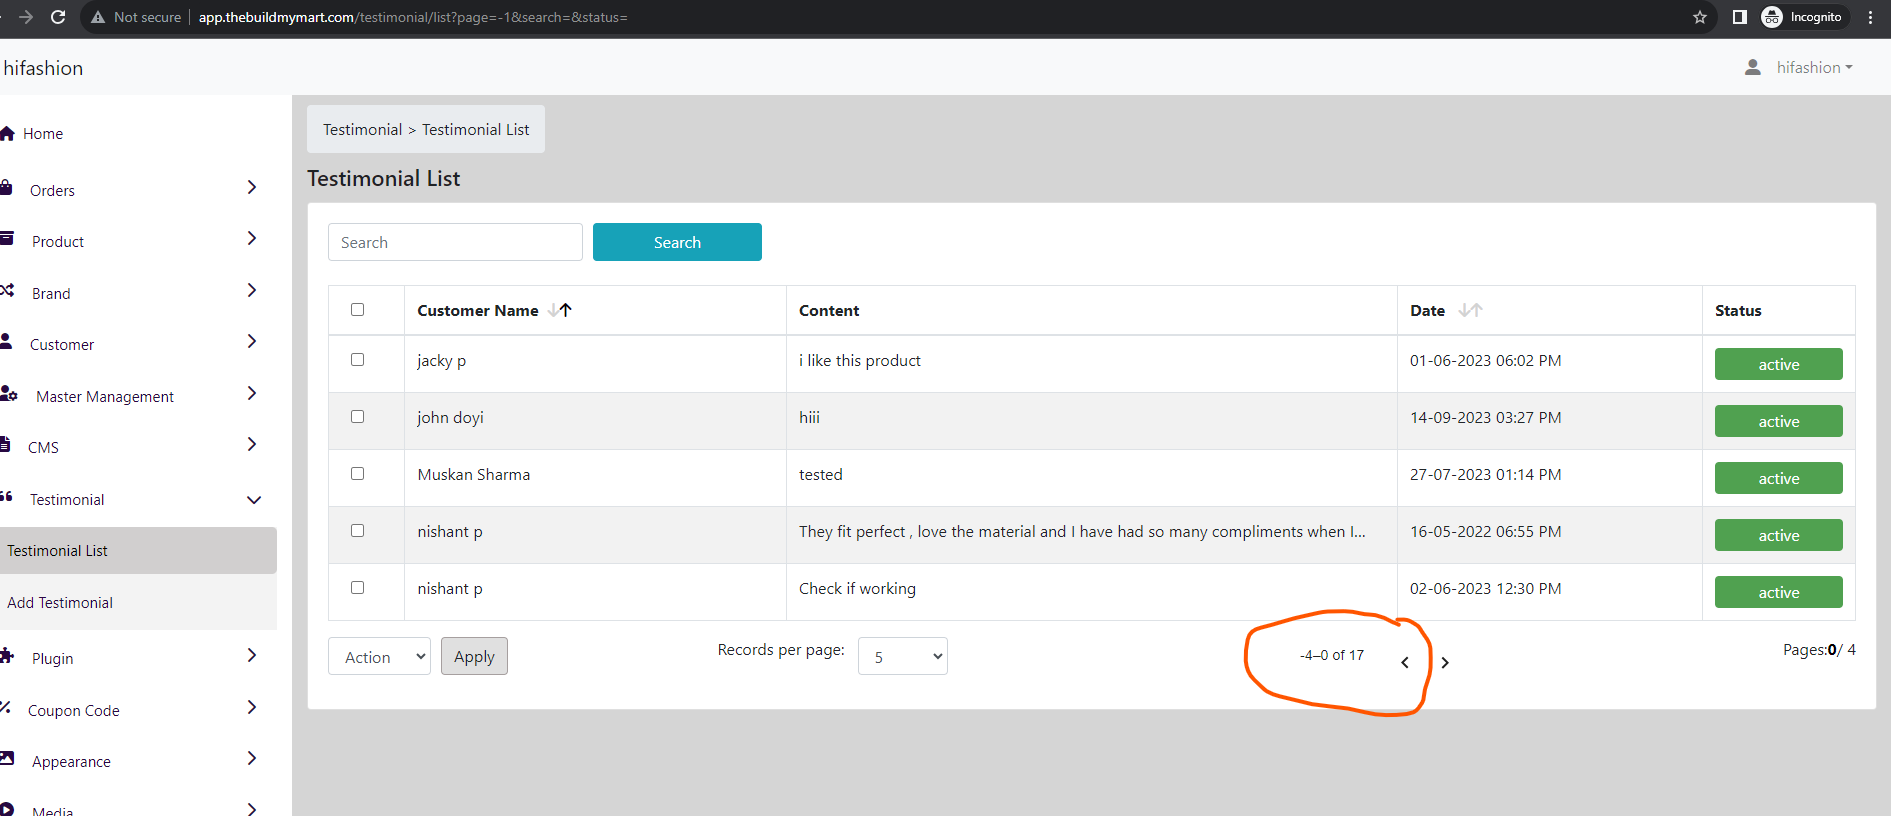The image size is (1891, 816).
Task: Click the Apply button
Action: pos(474,656)
